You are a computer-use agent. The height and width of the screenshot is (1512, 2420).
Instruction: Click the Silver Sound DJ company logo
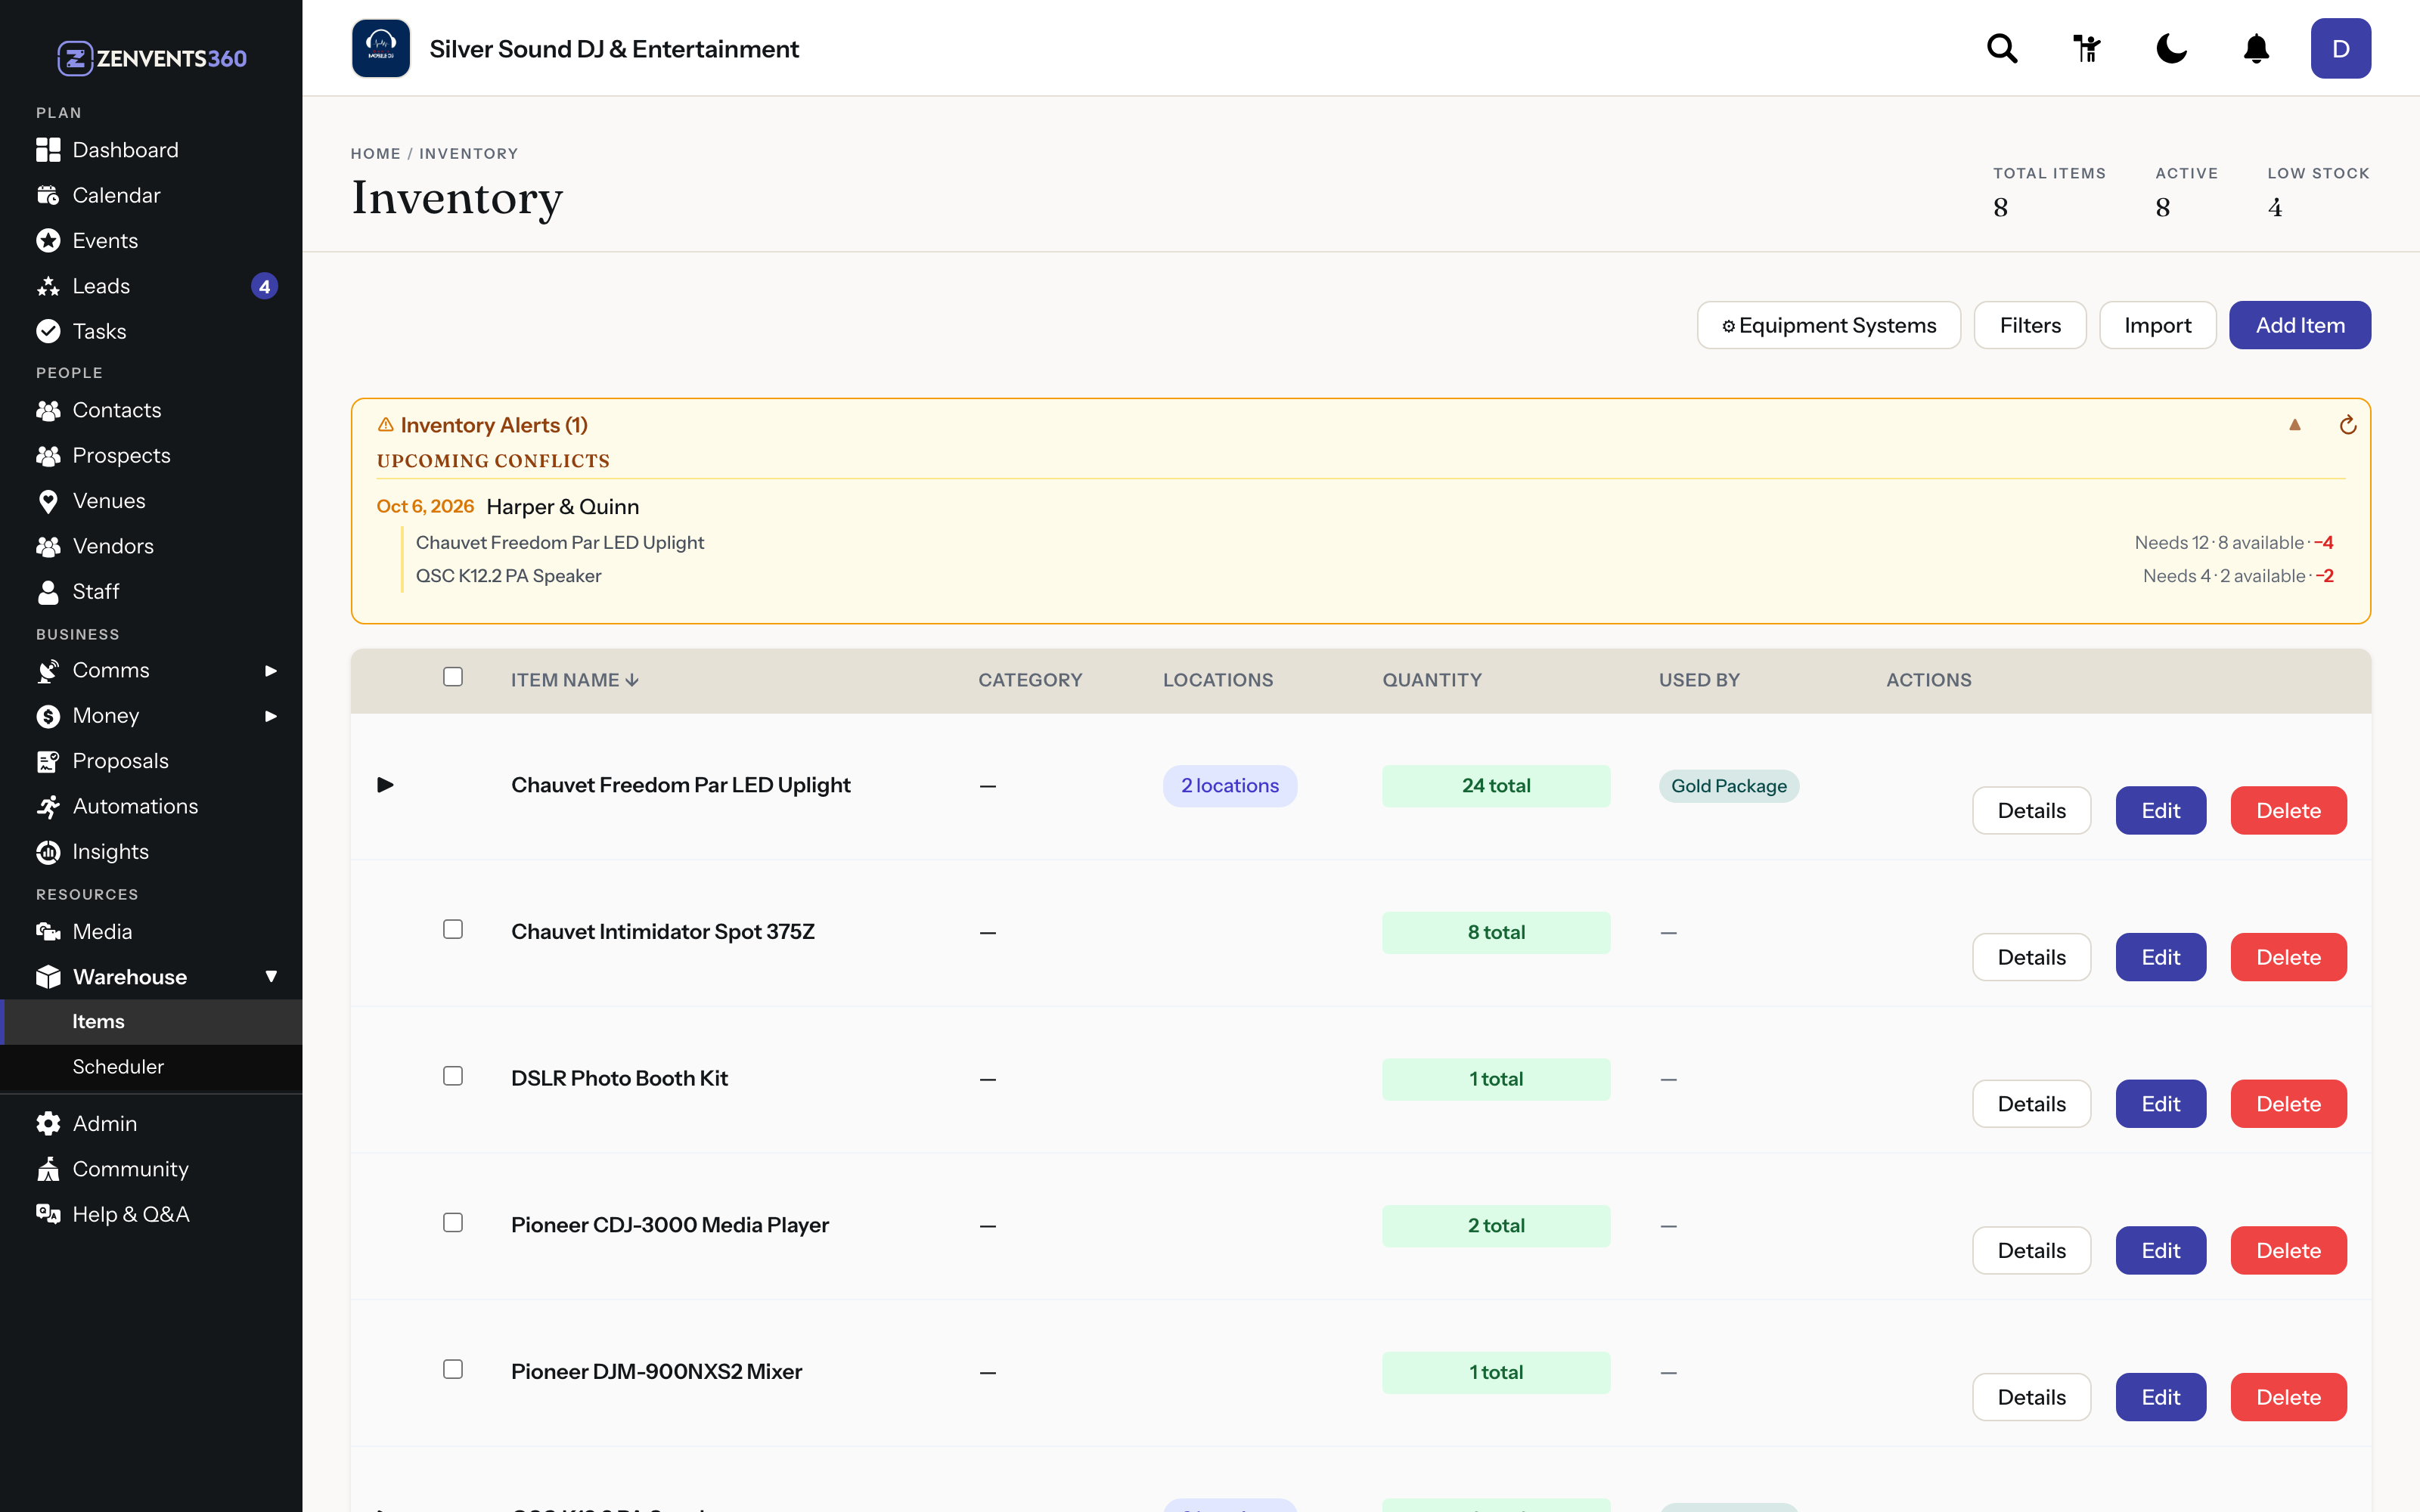point(381,48)
